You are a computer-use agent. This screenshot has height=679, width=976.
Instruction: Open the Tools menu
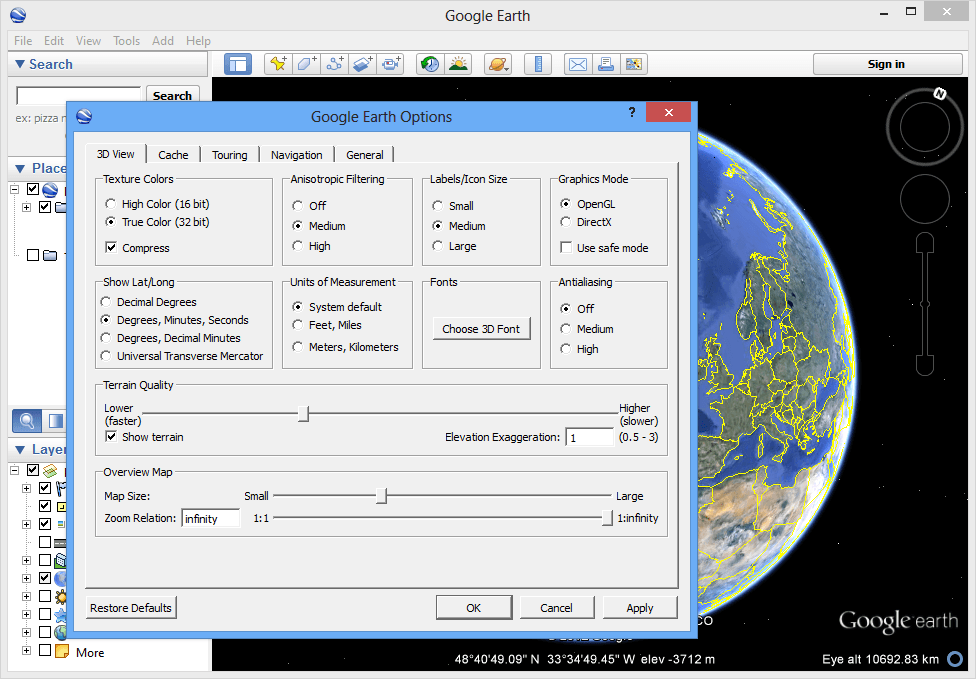(x=126, y=40)
